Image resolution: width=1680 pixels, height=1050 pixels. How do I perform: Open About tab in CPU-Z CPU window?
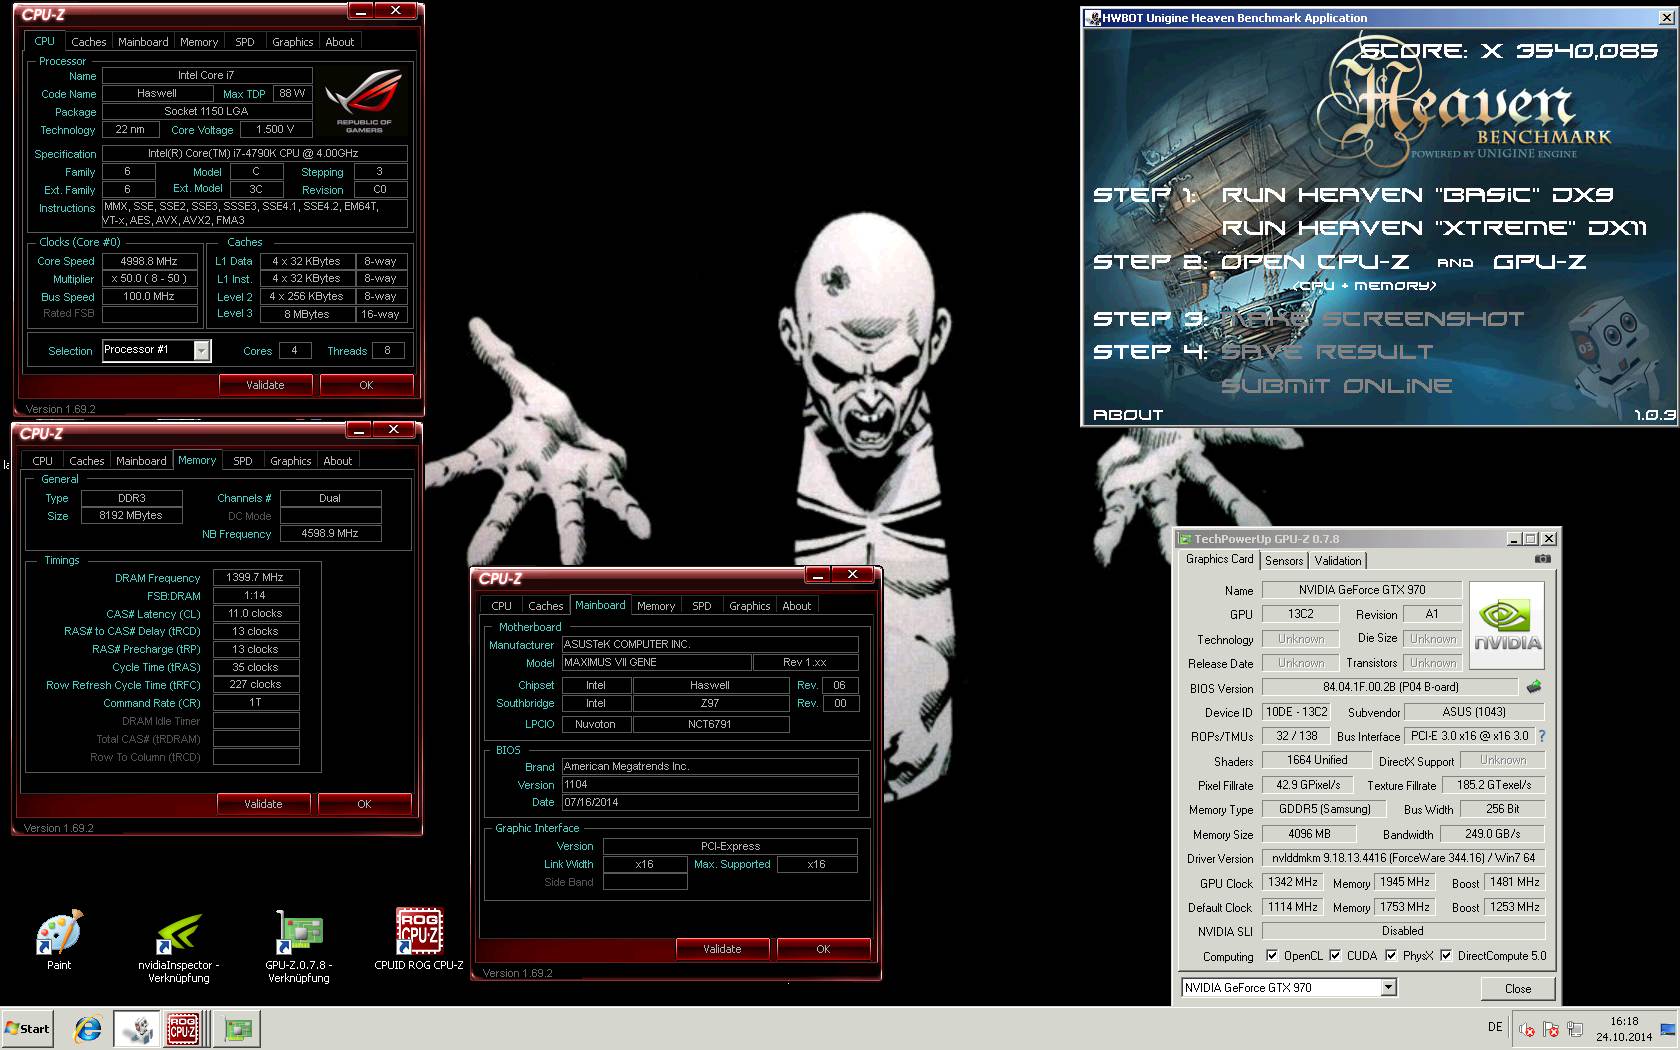340,42
